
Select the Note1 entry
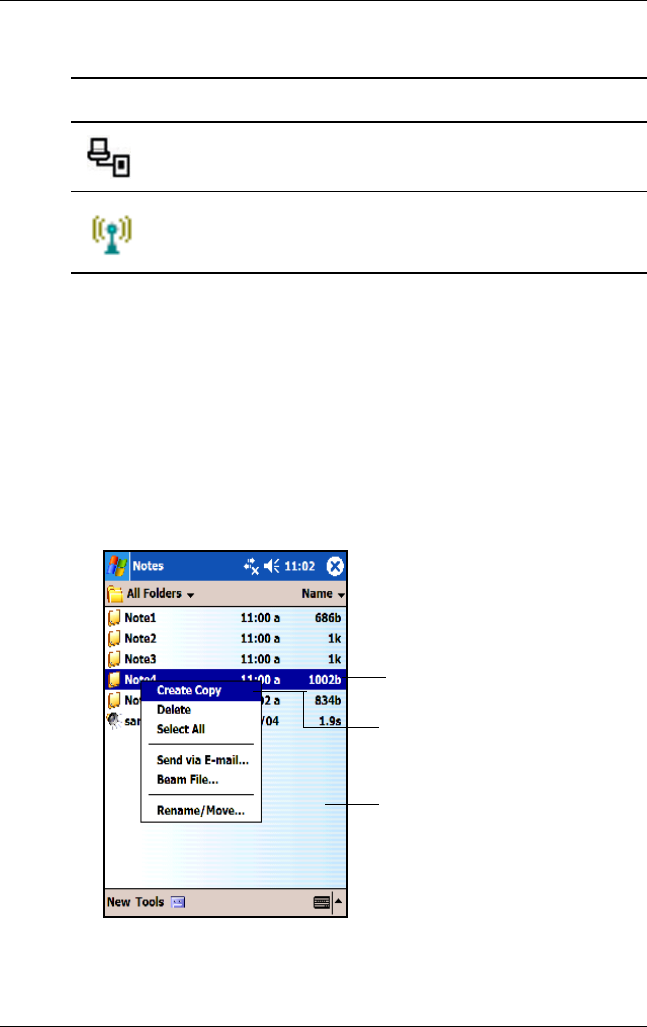coord(225,618)
